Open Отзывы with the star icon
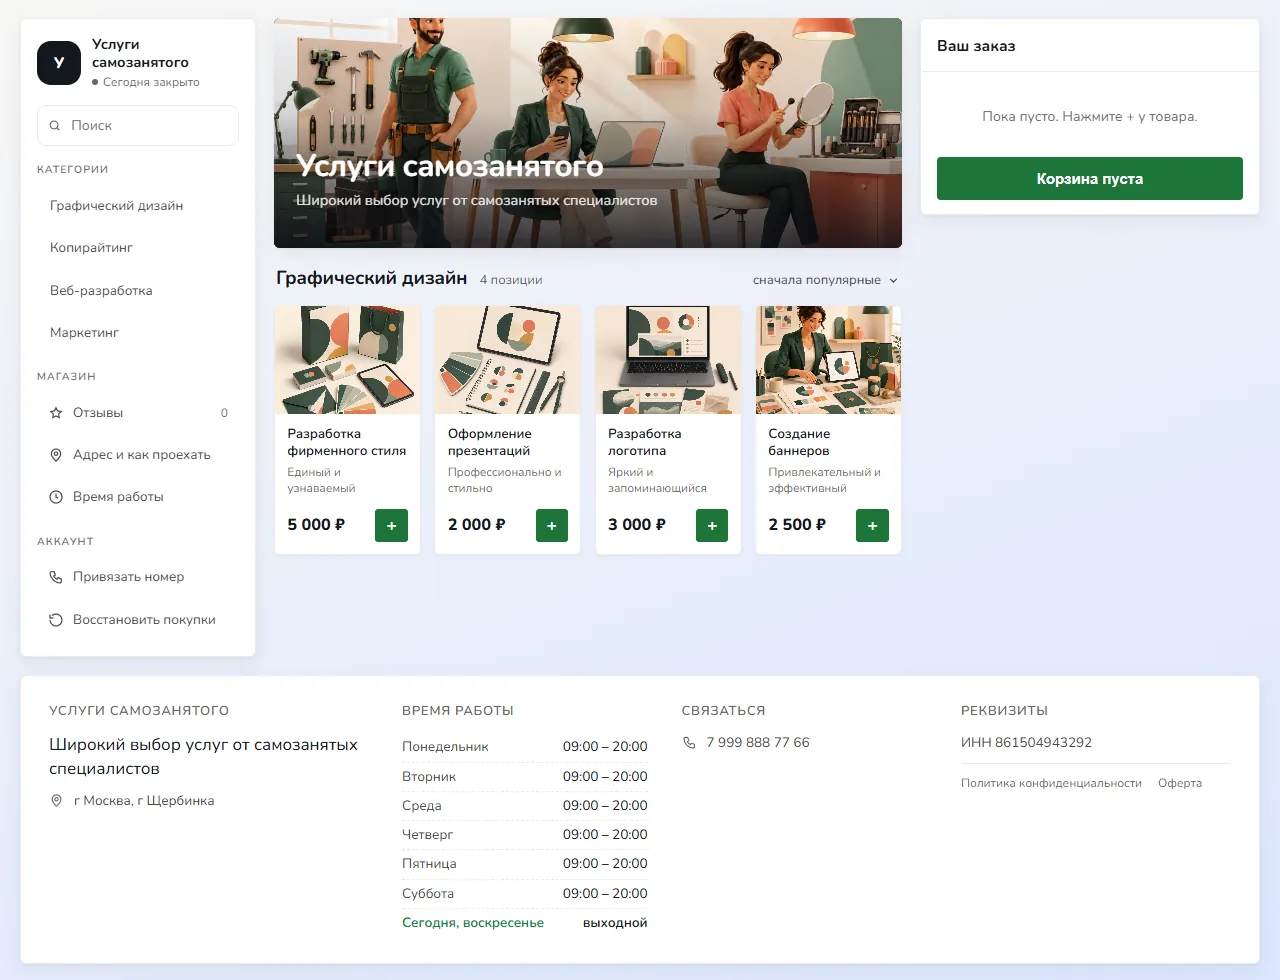The width and height of the screenshot is (1280, 980). coord(138,412)
